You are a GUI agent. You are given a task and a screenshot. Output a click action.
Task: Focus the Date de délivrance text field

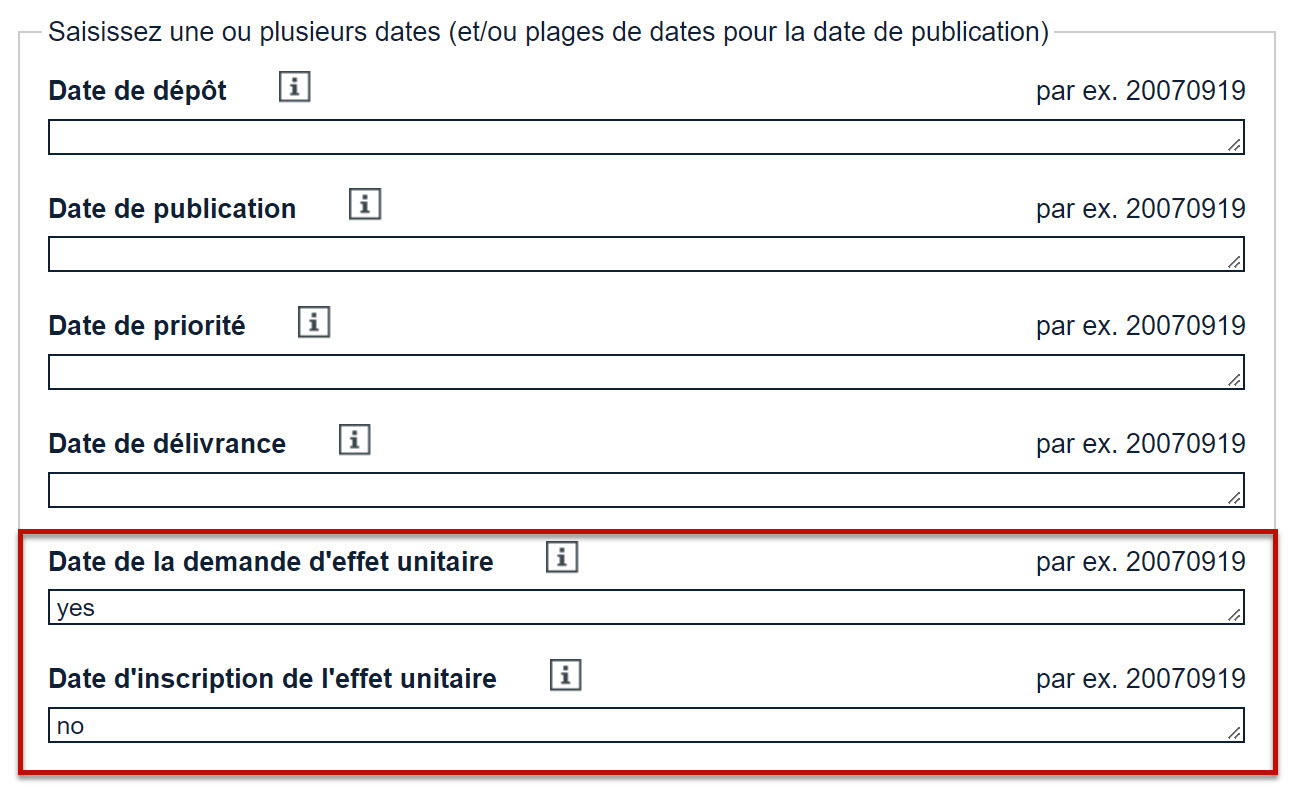640,490
